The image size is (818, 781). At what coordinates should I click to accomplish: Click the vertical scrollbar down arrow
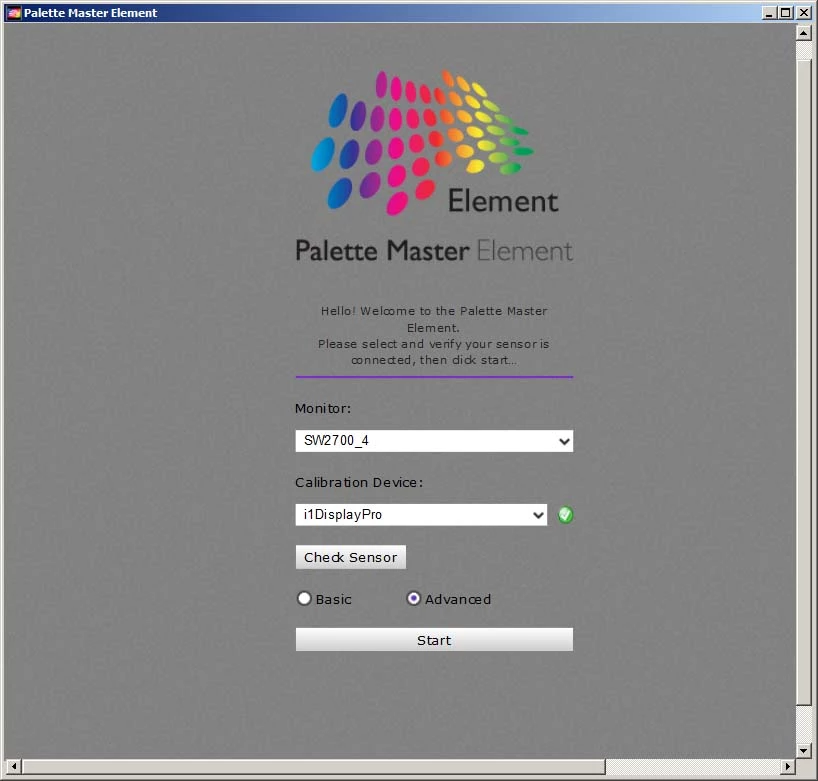point(803,751)
